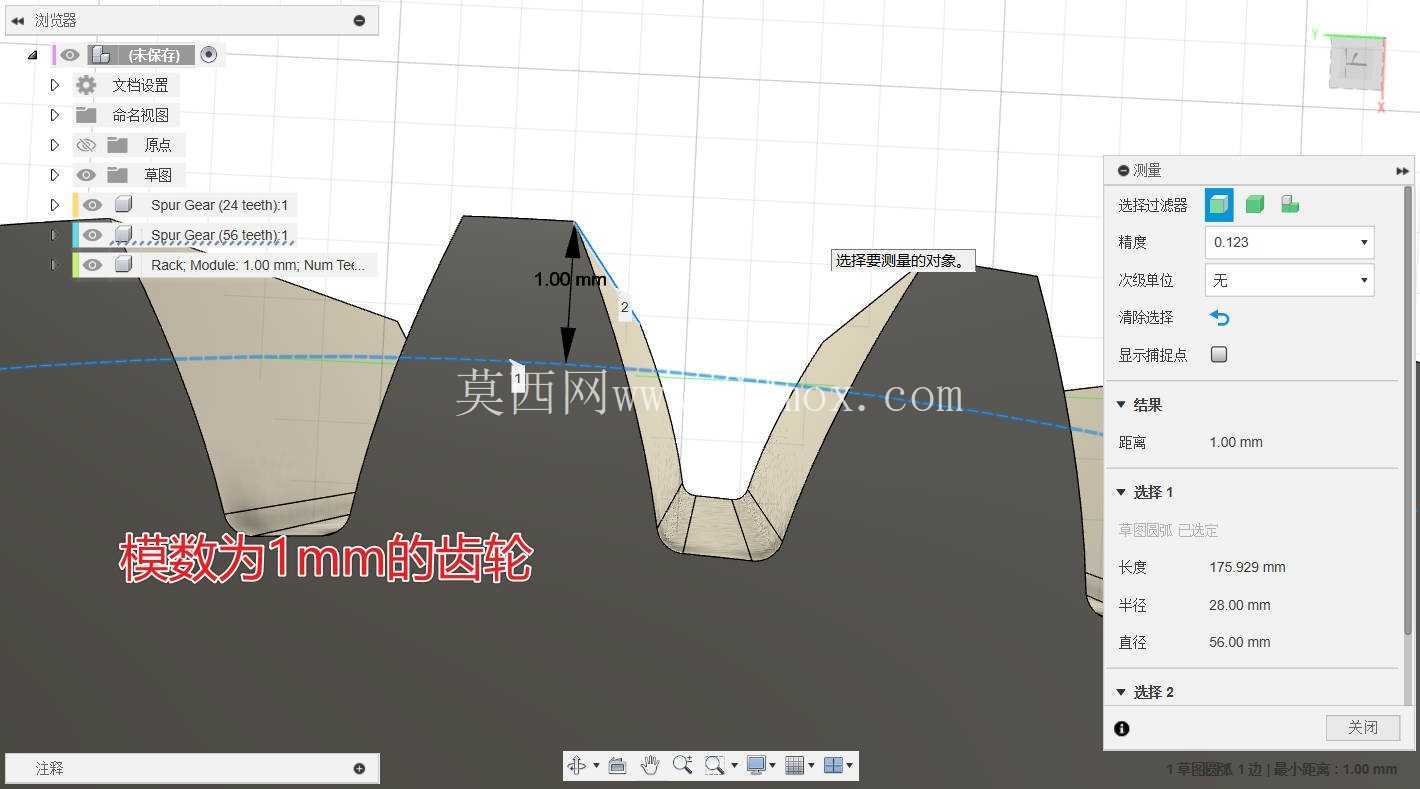Hide Spur Gear (24 teeth):1
Screen dimensions: 1420x789
point(92,205)
